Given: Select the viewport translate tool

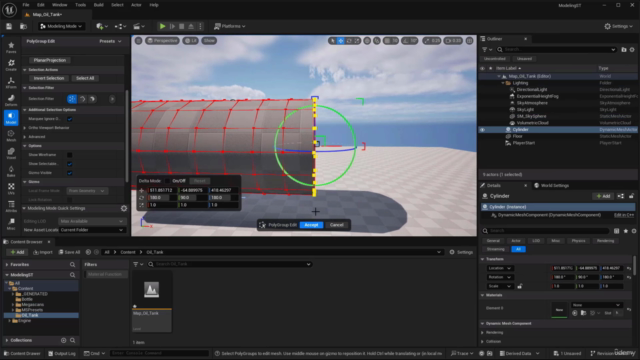Looking at the screenshot, I should pyautogui.click(x=341, y=41).
